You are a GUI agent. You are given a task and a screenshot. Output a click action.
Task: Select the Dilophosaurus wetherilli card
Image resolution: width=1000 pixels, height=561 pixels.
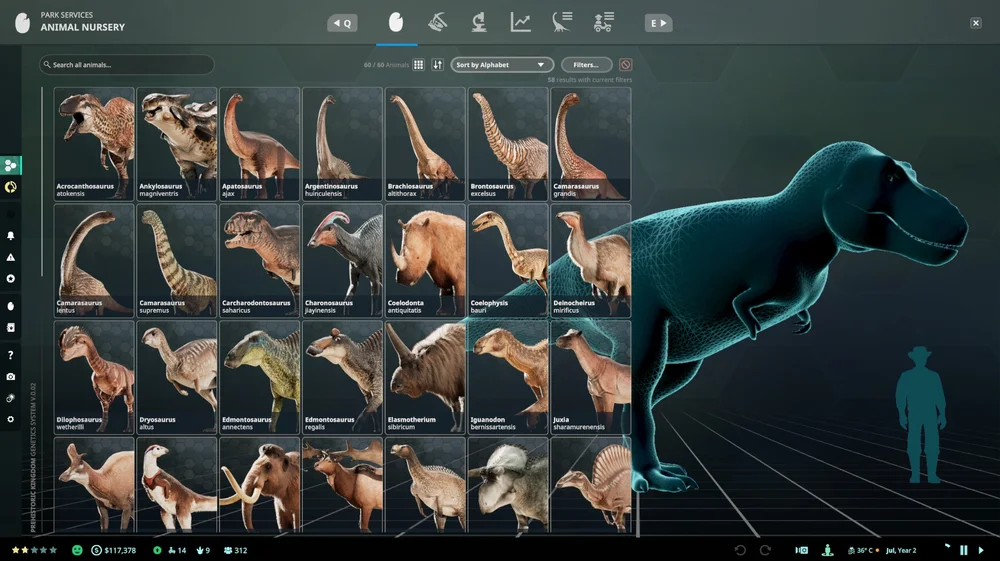click(x=94, y=377)
